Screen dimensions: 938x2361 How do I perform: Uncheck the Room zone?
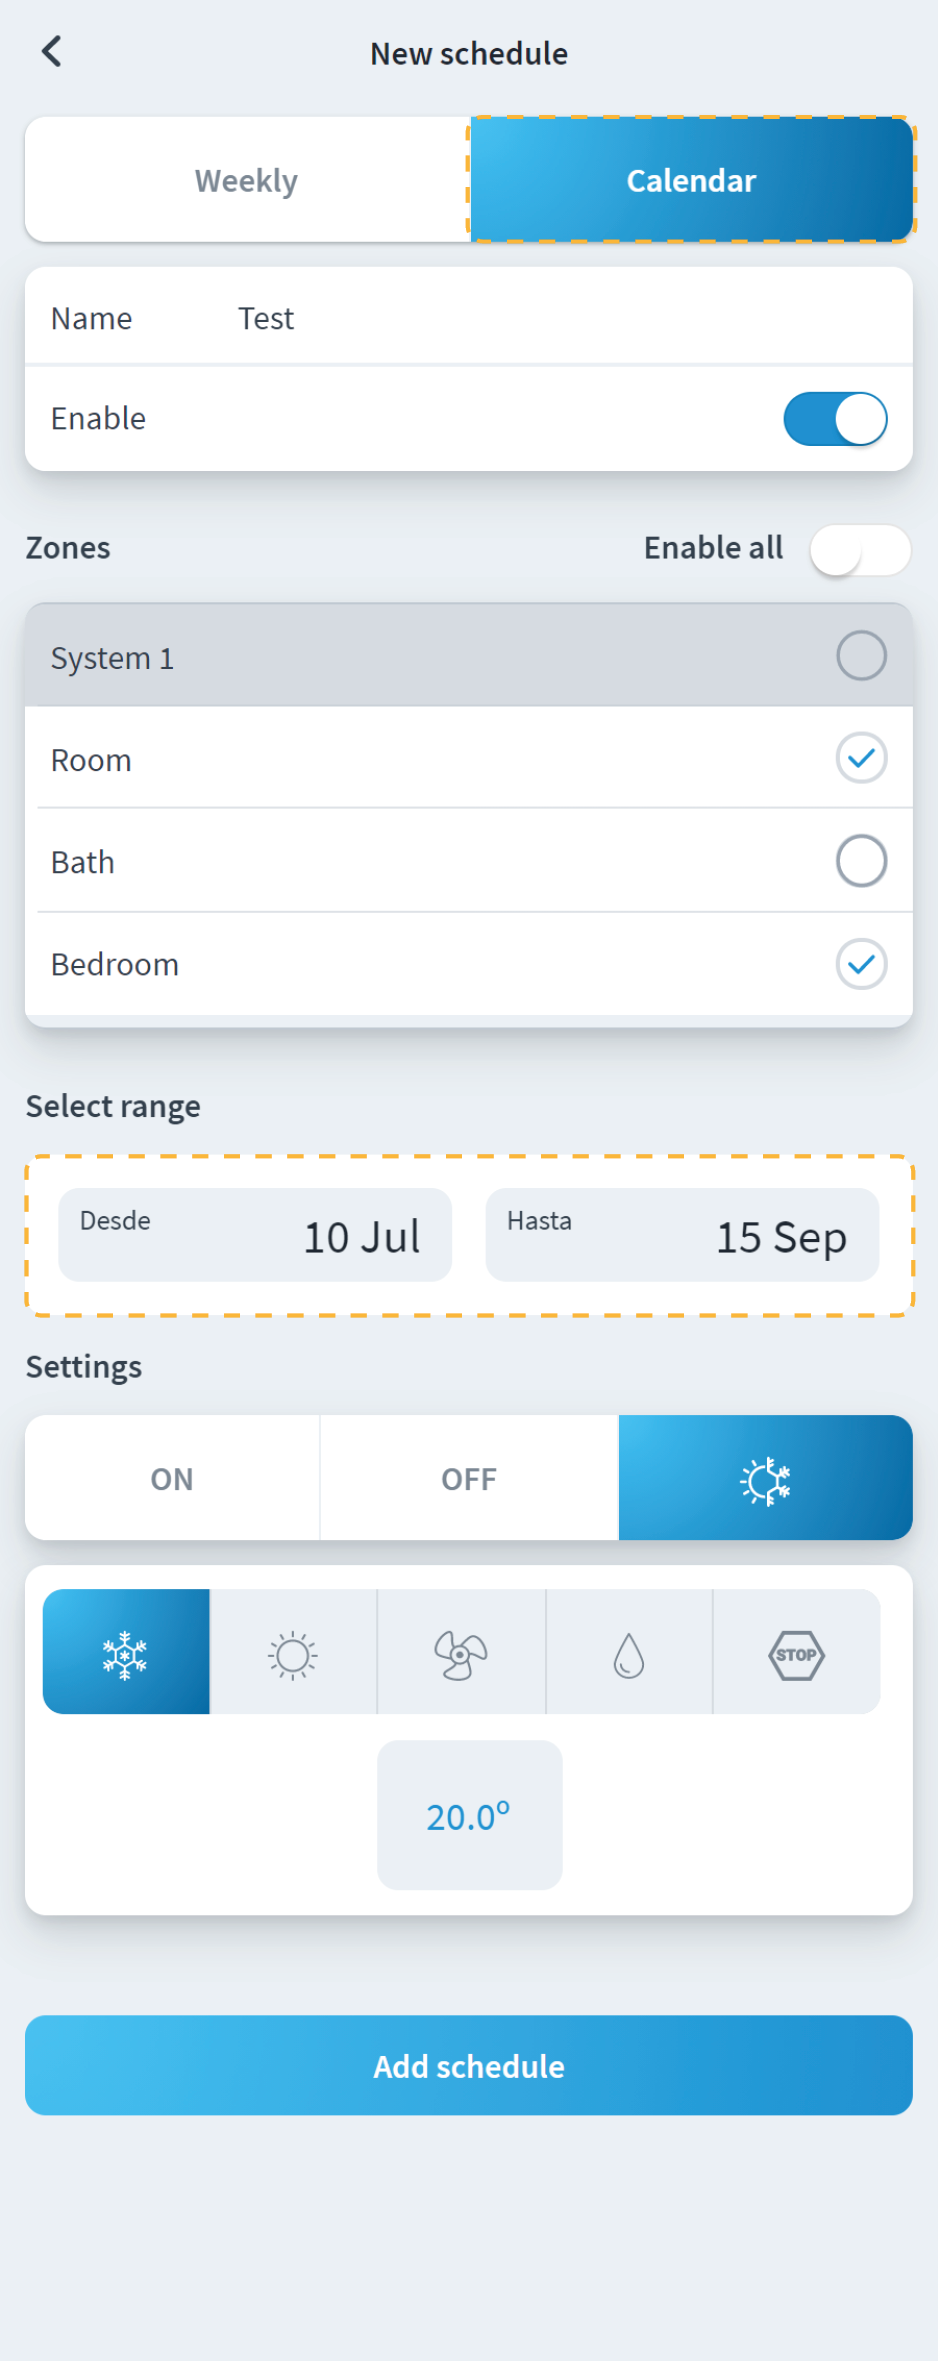(861, 759)
